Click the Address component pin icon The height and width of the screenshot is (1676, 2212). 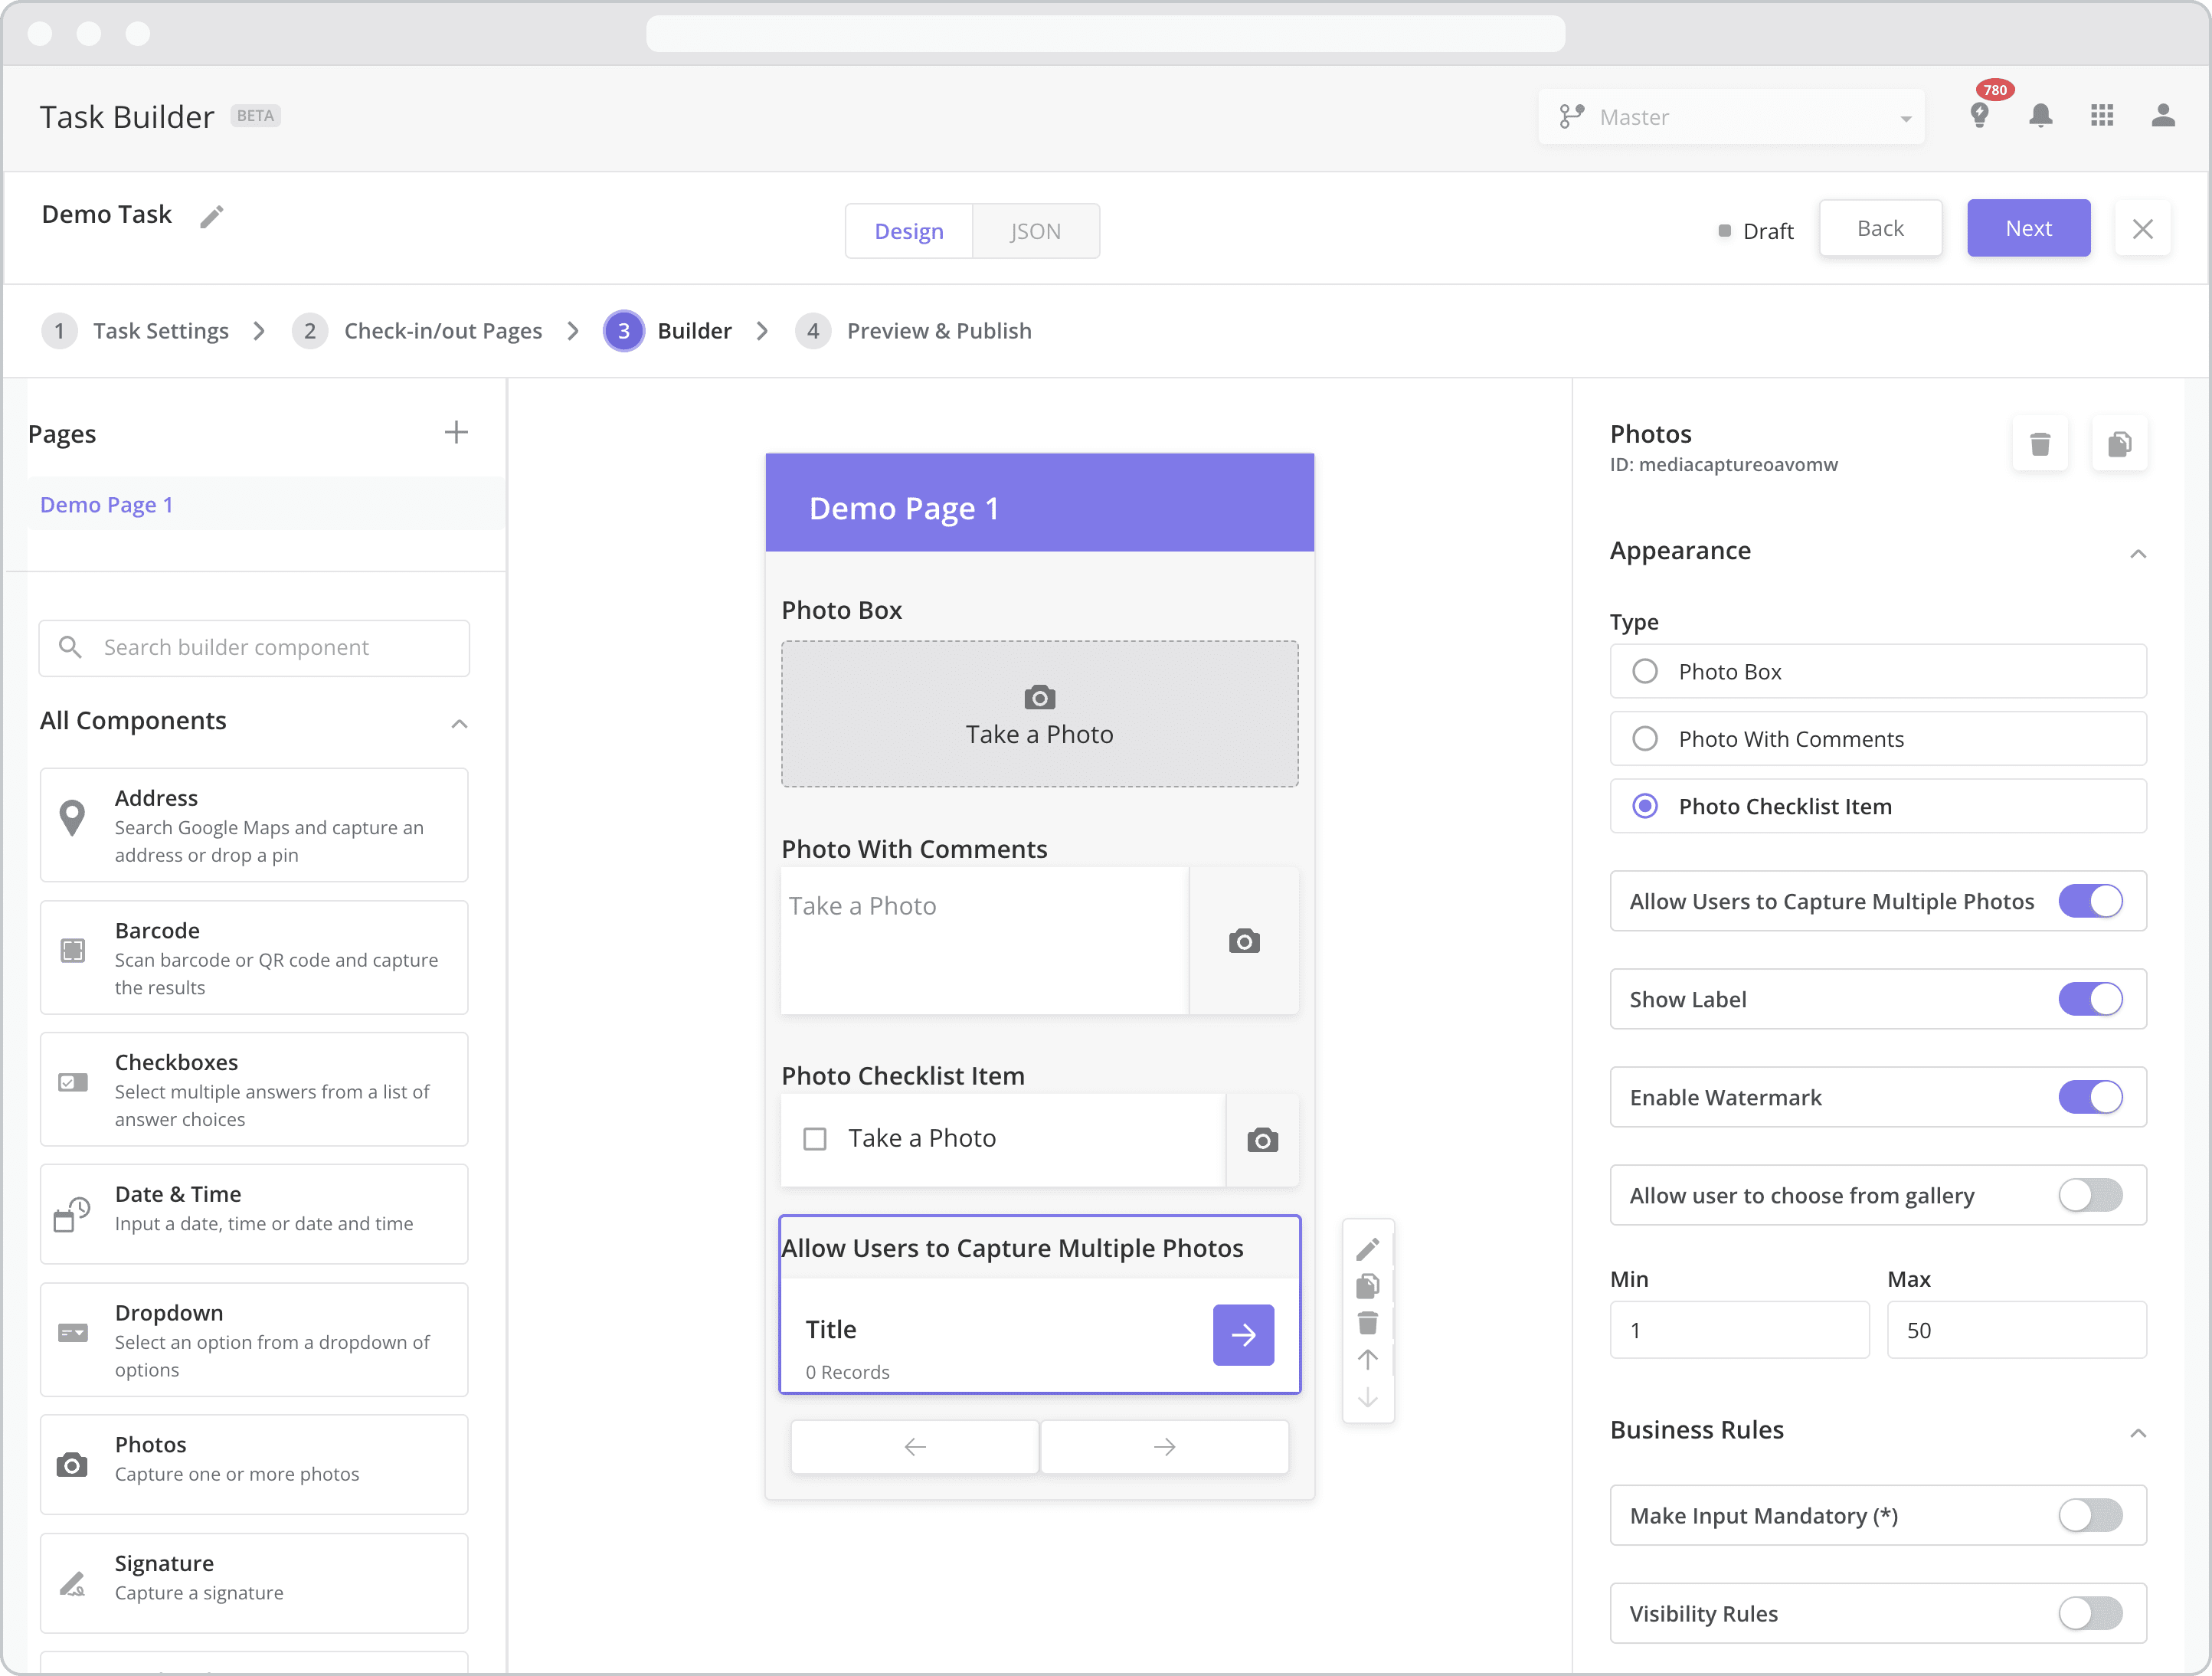tap(72, 818)
